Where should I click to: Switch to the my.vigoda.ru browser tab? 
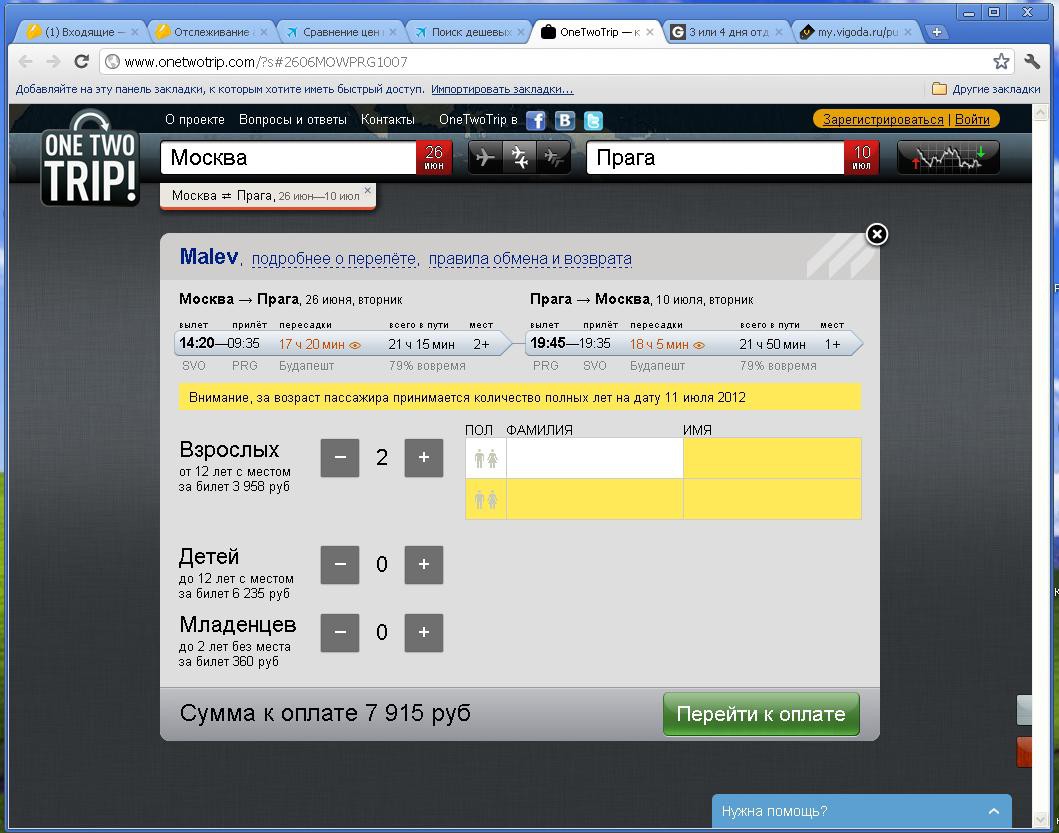tap(856, 32)
